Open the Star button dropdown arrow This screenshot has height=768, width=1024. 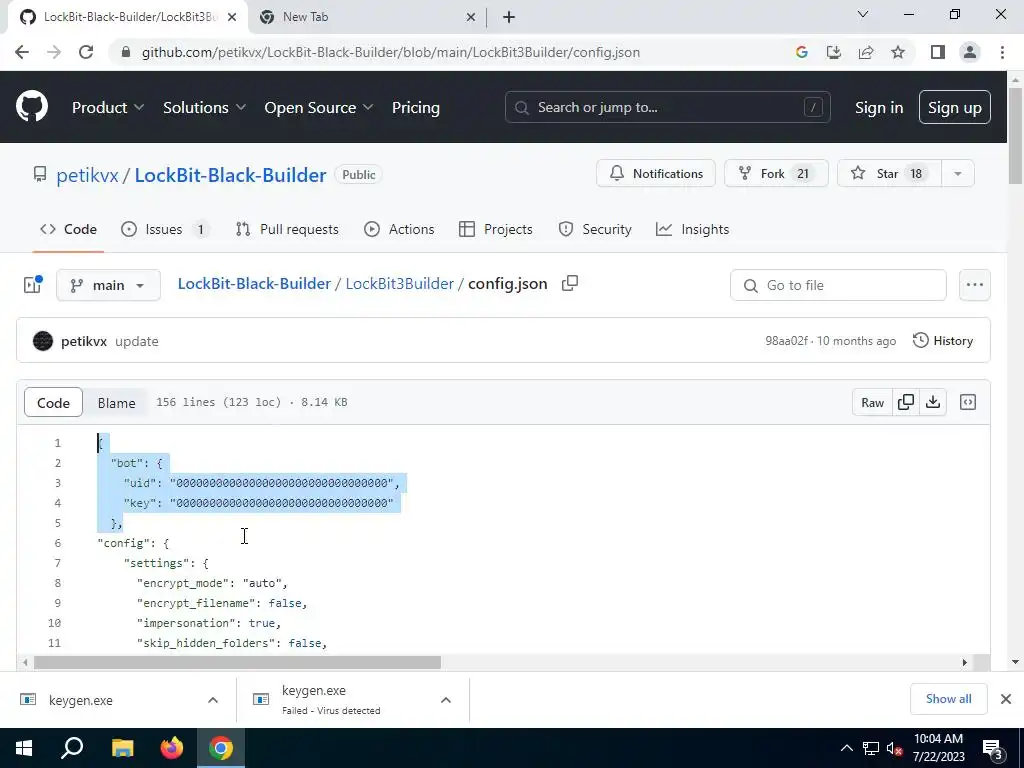[x=957, y=174]
